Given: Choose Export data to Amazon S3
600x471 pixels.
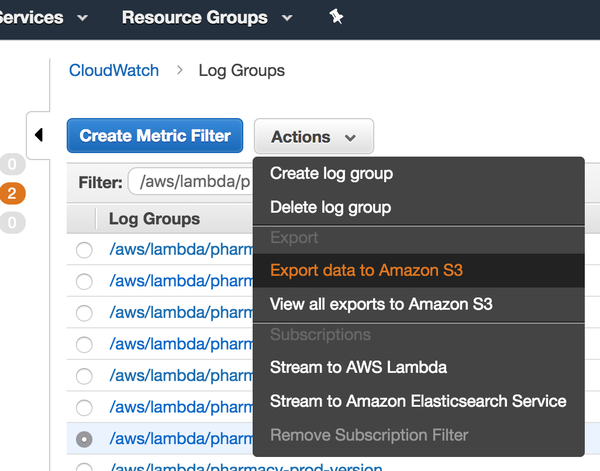Looking at the screenshot, I should pyautogui.click(x=366, y=270).
